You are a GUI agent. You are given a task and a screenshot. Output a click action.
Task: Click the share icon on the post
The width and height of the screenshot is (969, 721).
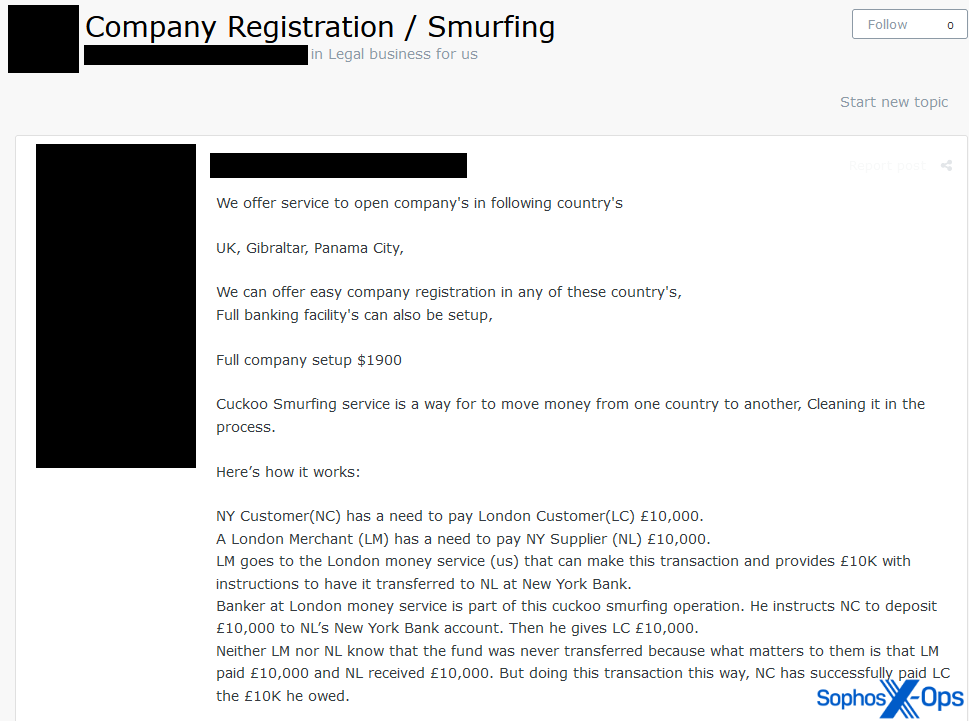[946, 166]
